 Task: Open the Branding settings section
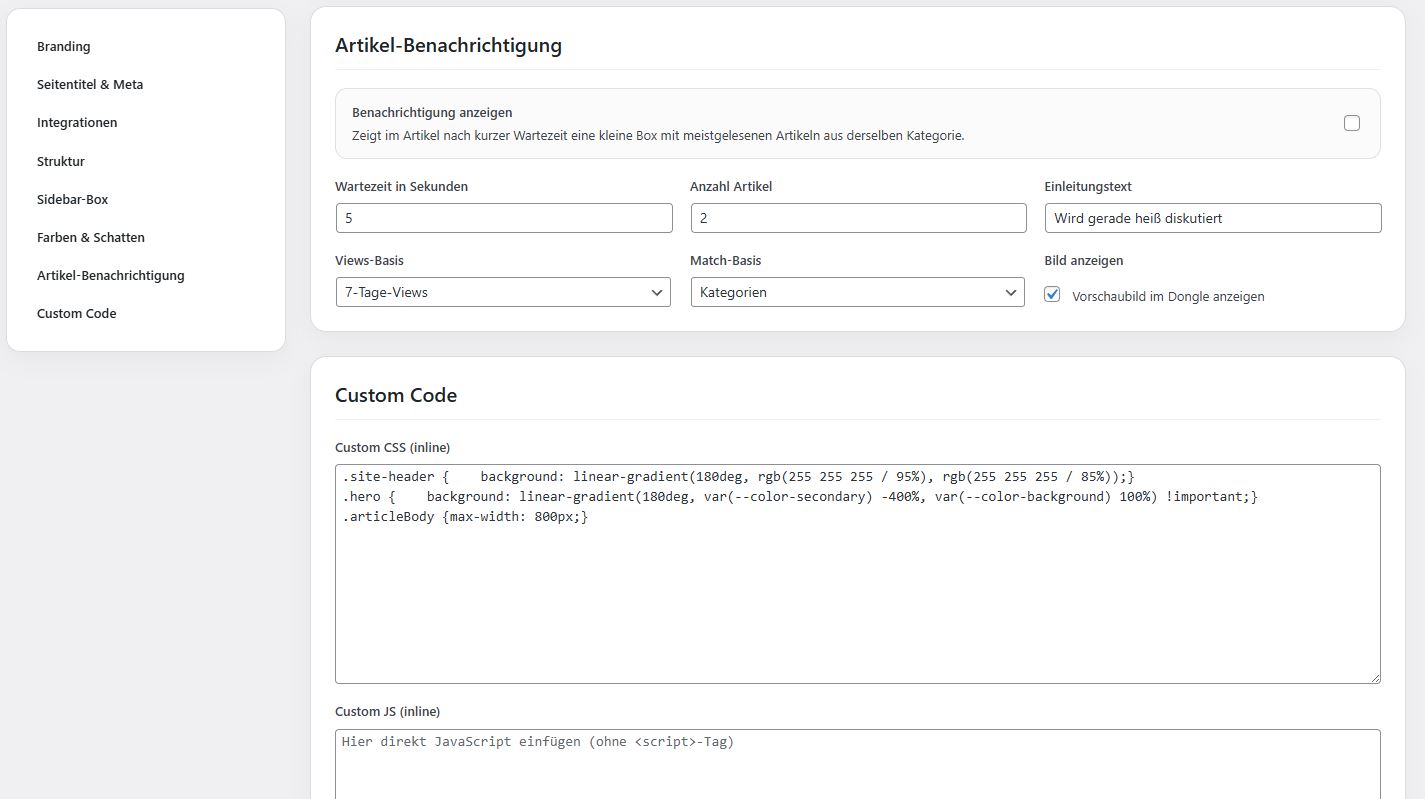64,47
